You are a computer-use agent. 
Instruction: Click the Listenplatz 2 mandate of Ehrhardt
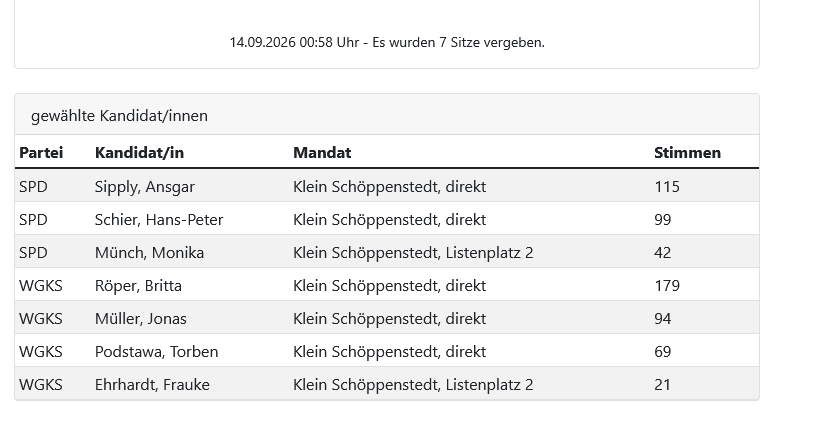(413, 385)
